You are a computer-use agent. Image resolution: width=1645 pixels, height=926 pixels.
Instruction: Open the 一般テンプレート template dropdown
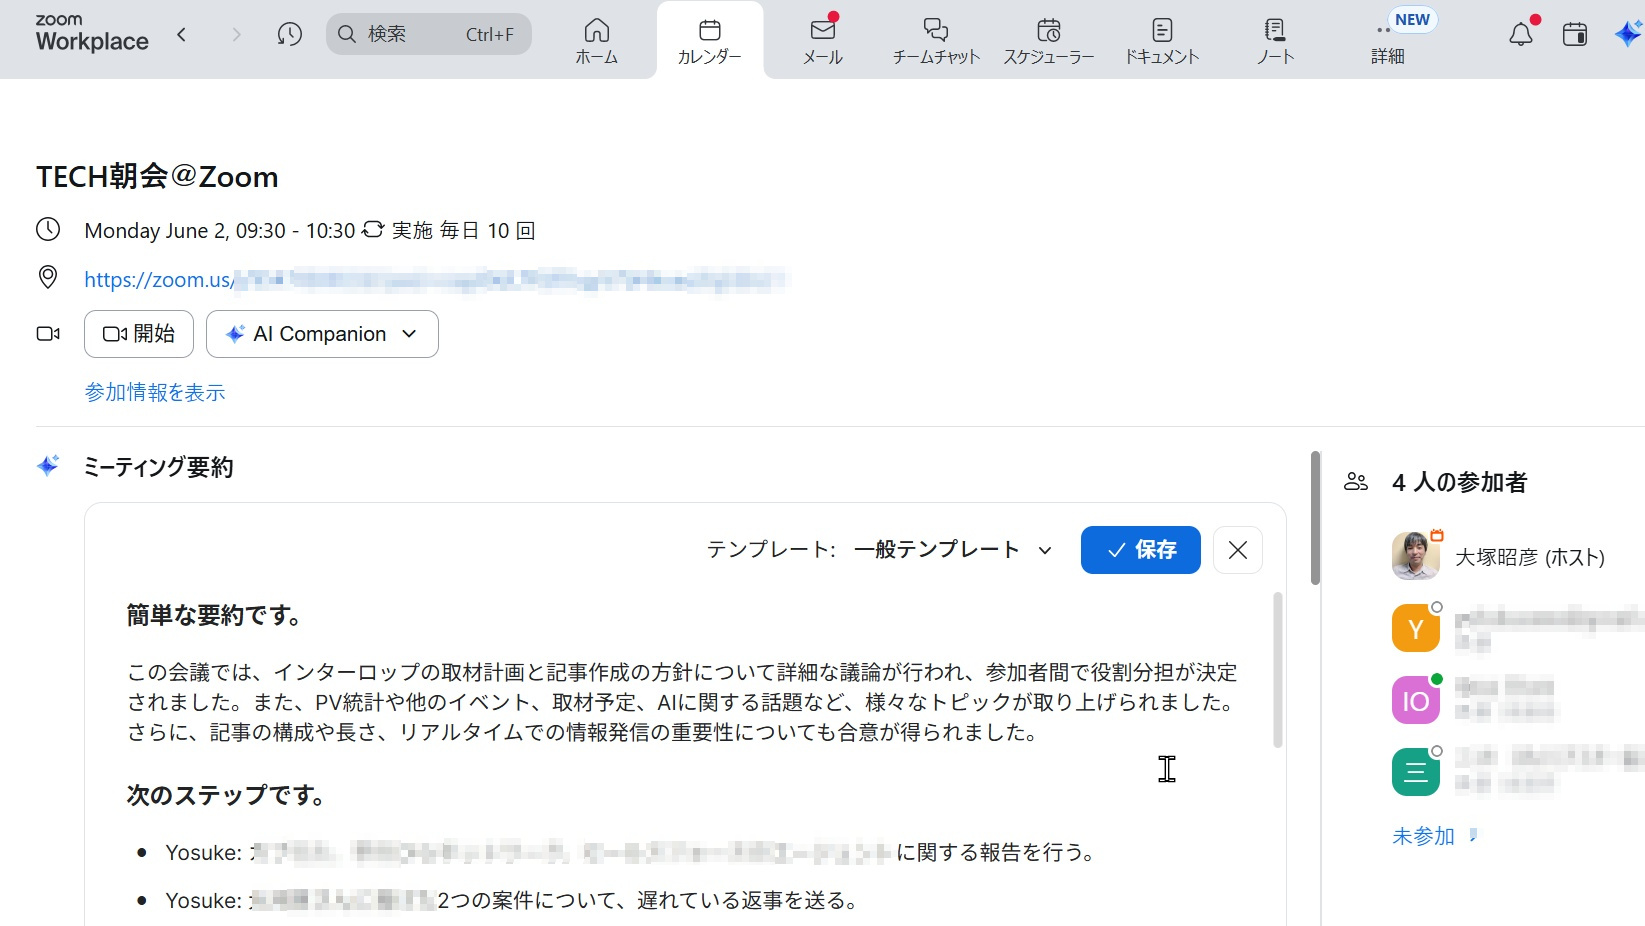953,549
